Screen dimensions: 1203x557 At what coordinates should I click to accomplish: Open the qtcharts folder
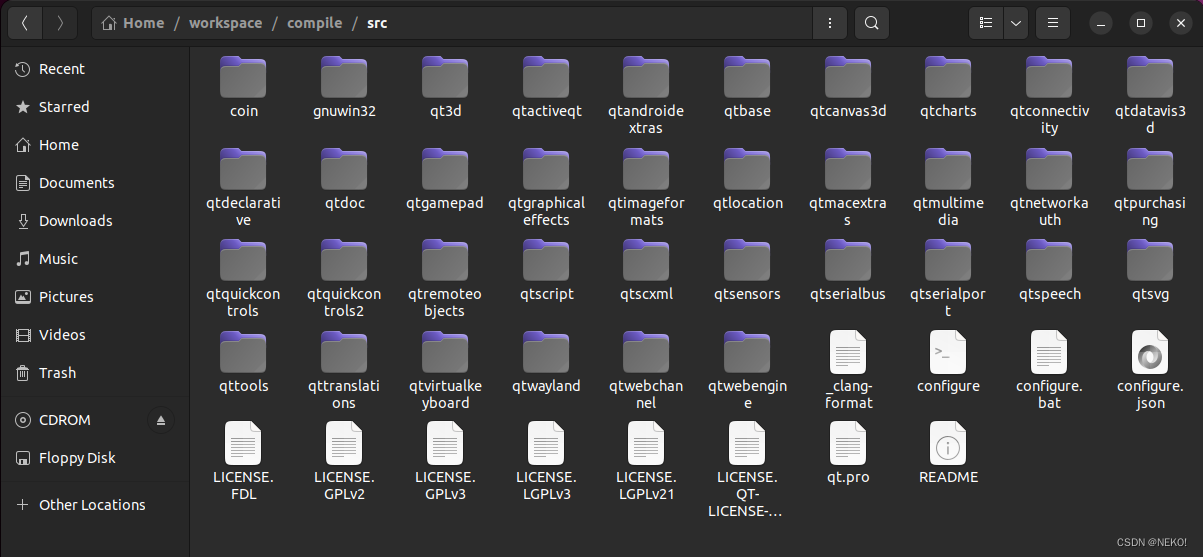[x=949, y=87]
